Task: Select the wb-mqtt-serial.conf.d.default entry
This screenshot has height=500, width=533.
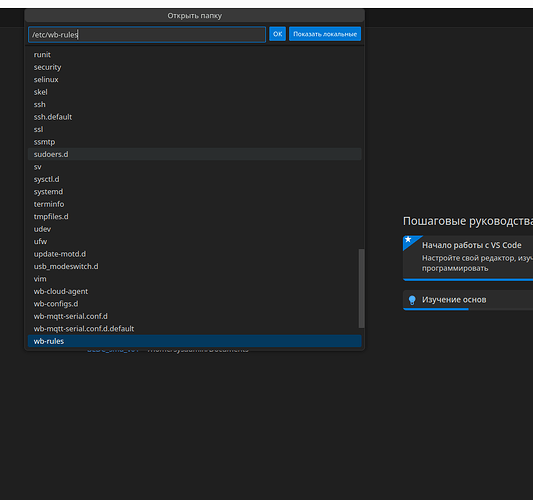Action: (x=194, y=329)
